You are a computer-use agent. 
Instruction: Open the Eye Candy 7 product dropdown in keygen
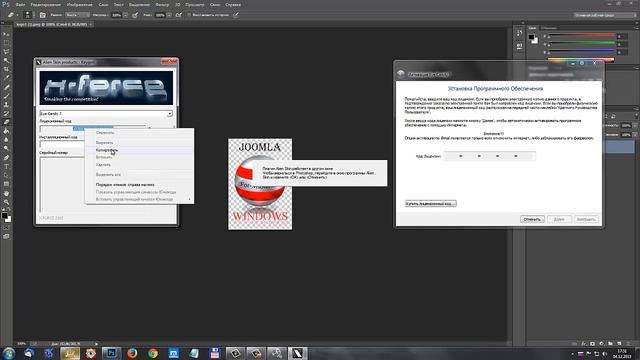tap(169, 113)
